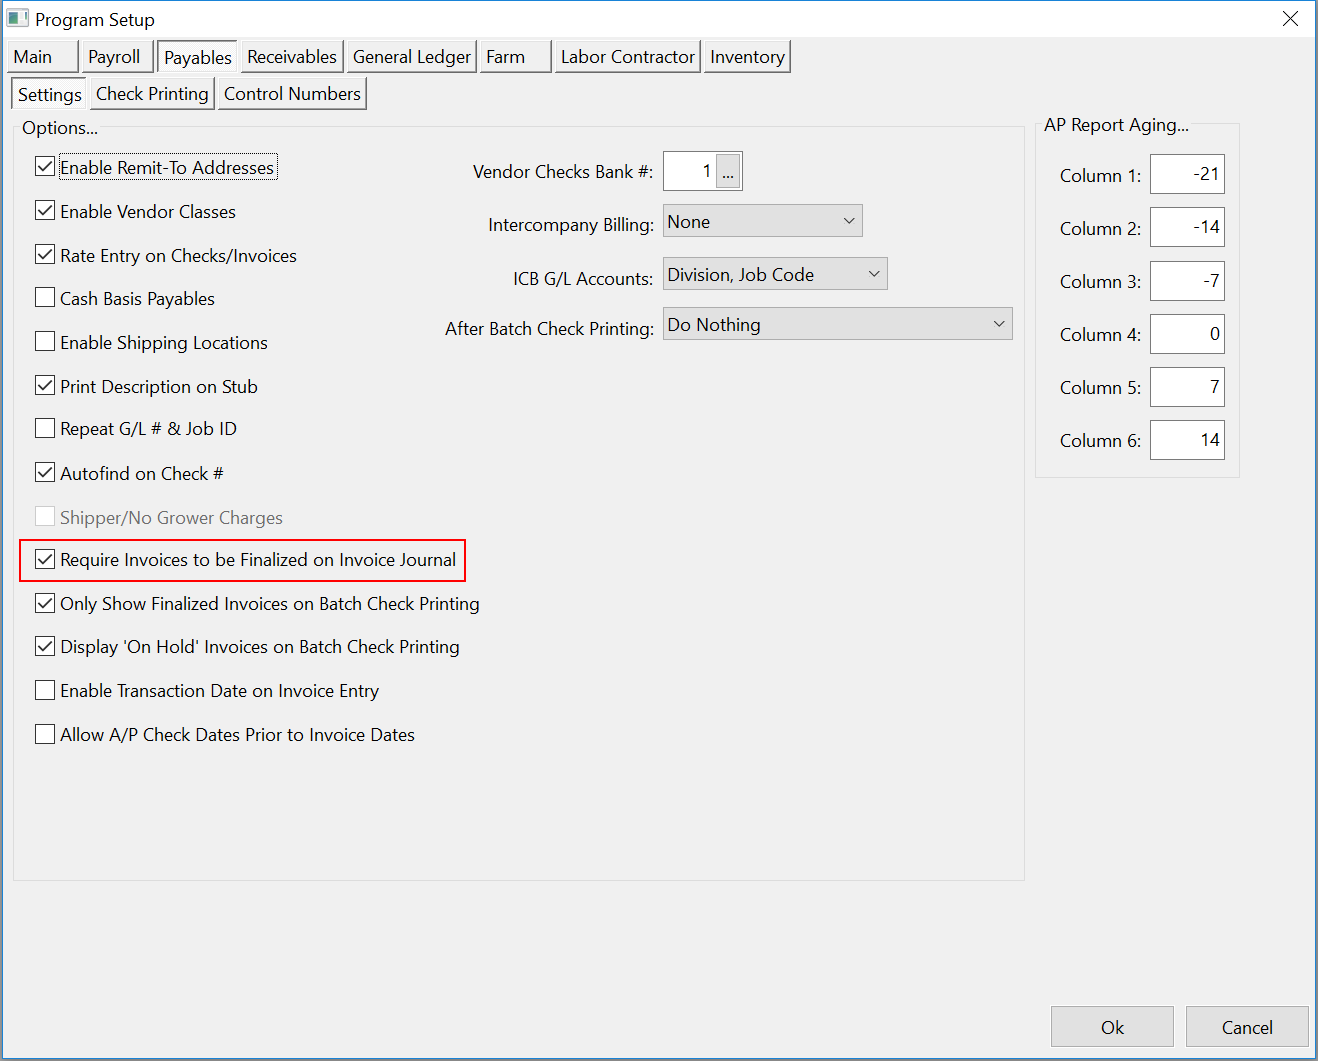Select the Payables tab
Screen dimensions: 1318x1061
pos(198,57)
